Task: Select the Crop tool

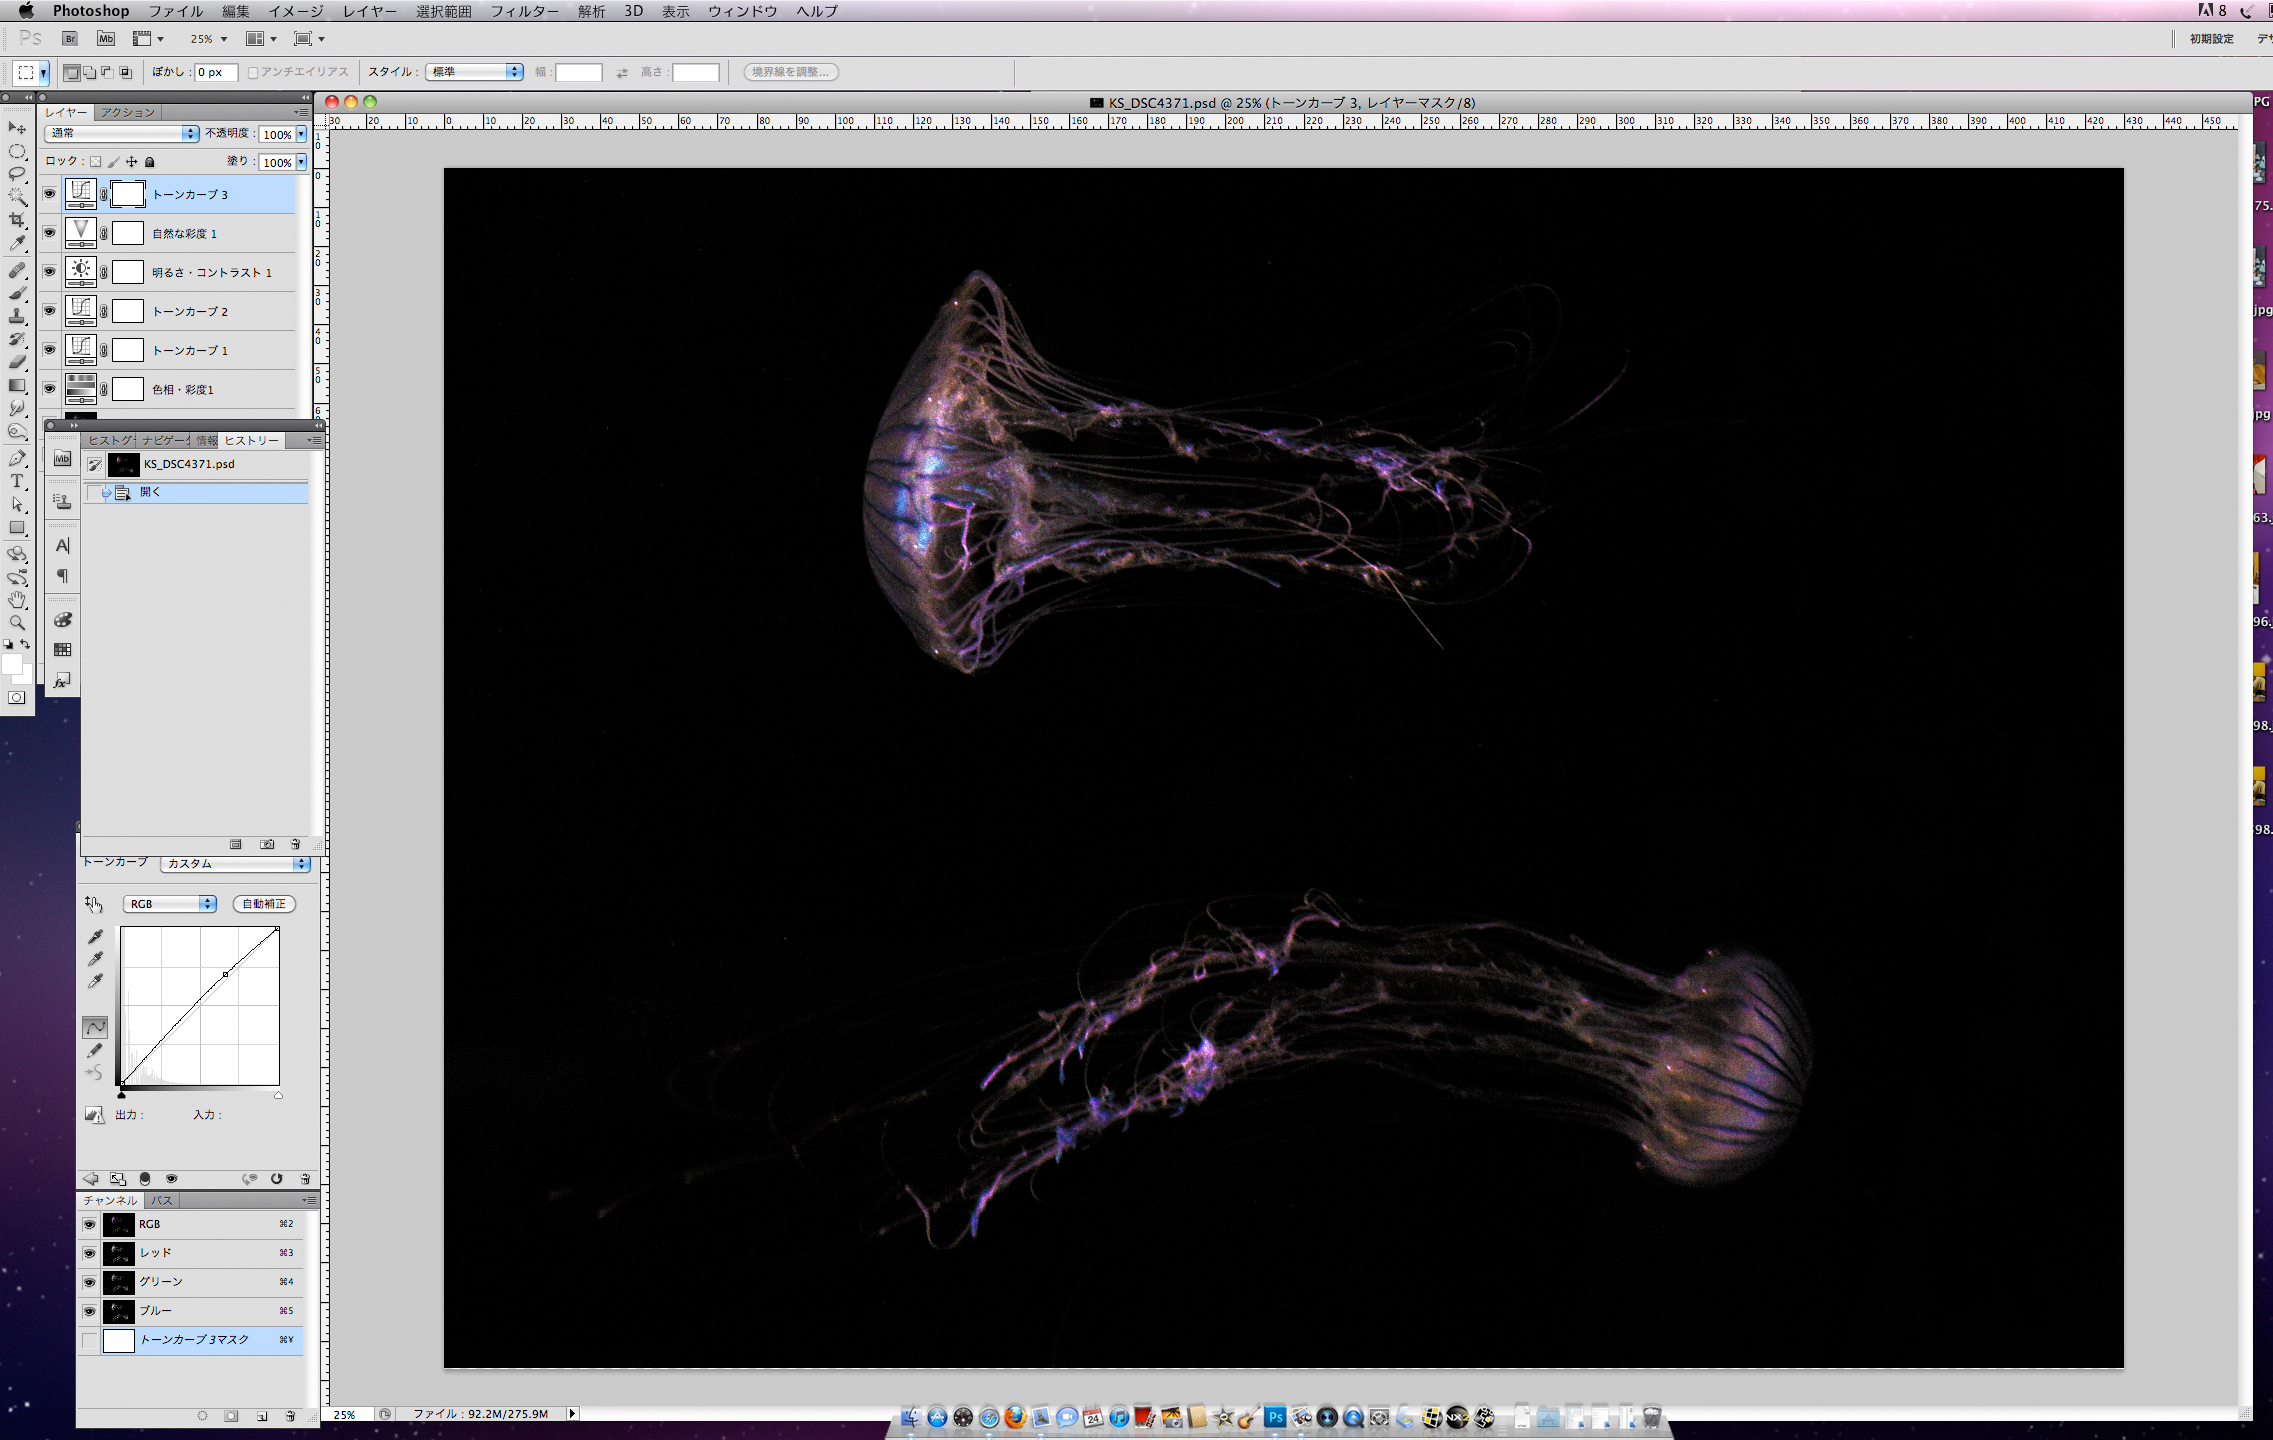Action: [17, 220]
